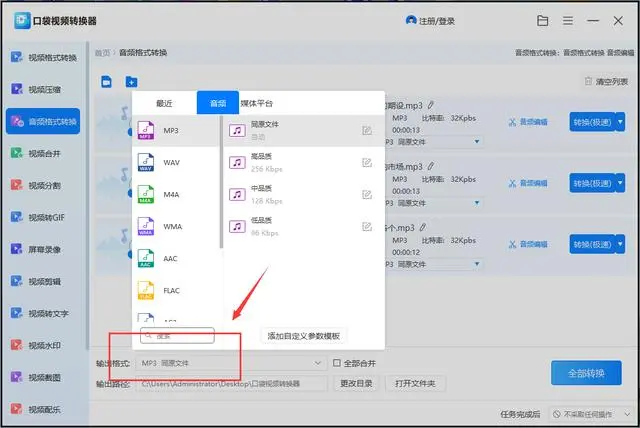Edit the 同原文件 preset parameters

367,131
